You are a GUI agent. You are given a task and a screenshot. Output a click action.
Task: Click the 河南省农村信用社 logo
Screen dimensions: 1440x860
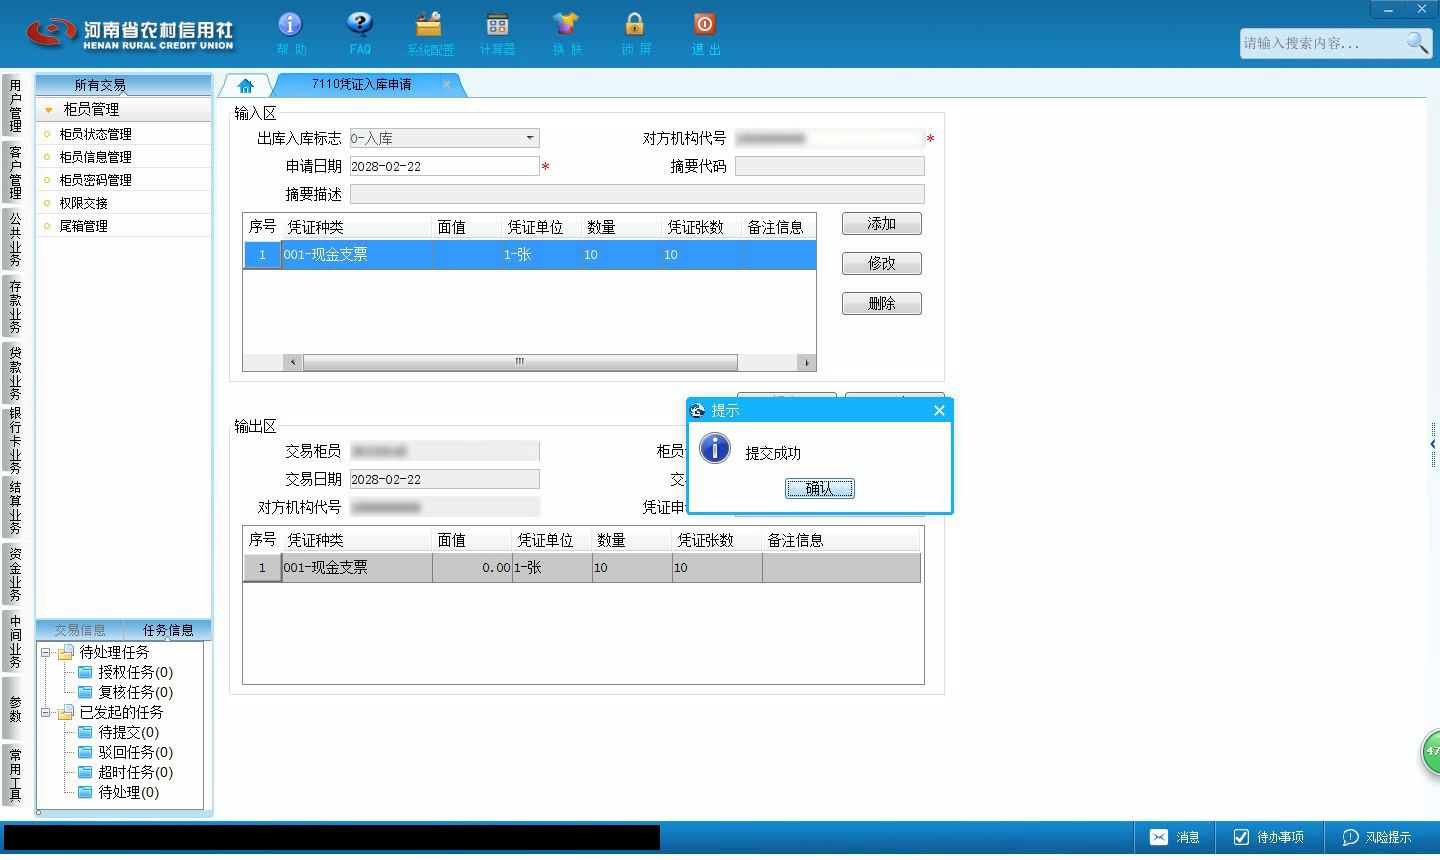click(x=130, y=32)
